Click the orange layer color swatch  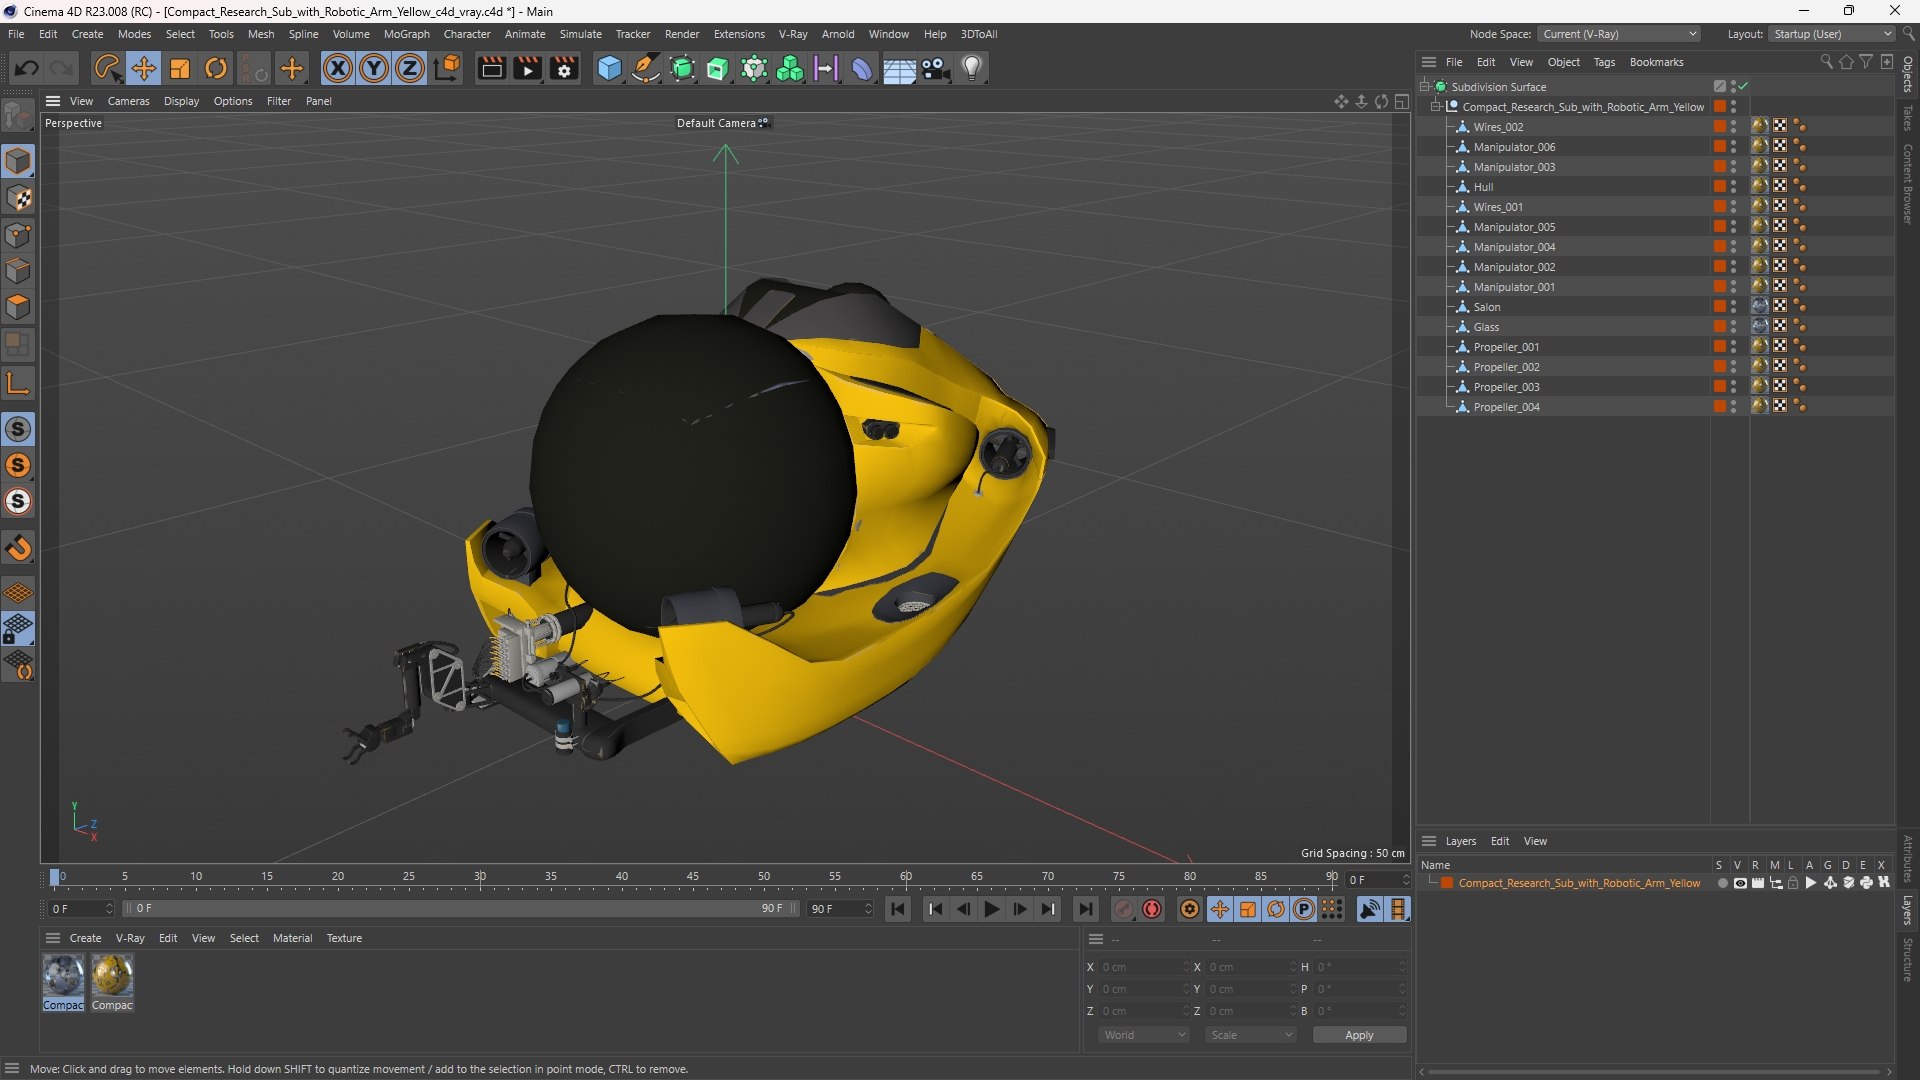coord(1447,882)
